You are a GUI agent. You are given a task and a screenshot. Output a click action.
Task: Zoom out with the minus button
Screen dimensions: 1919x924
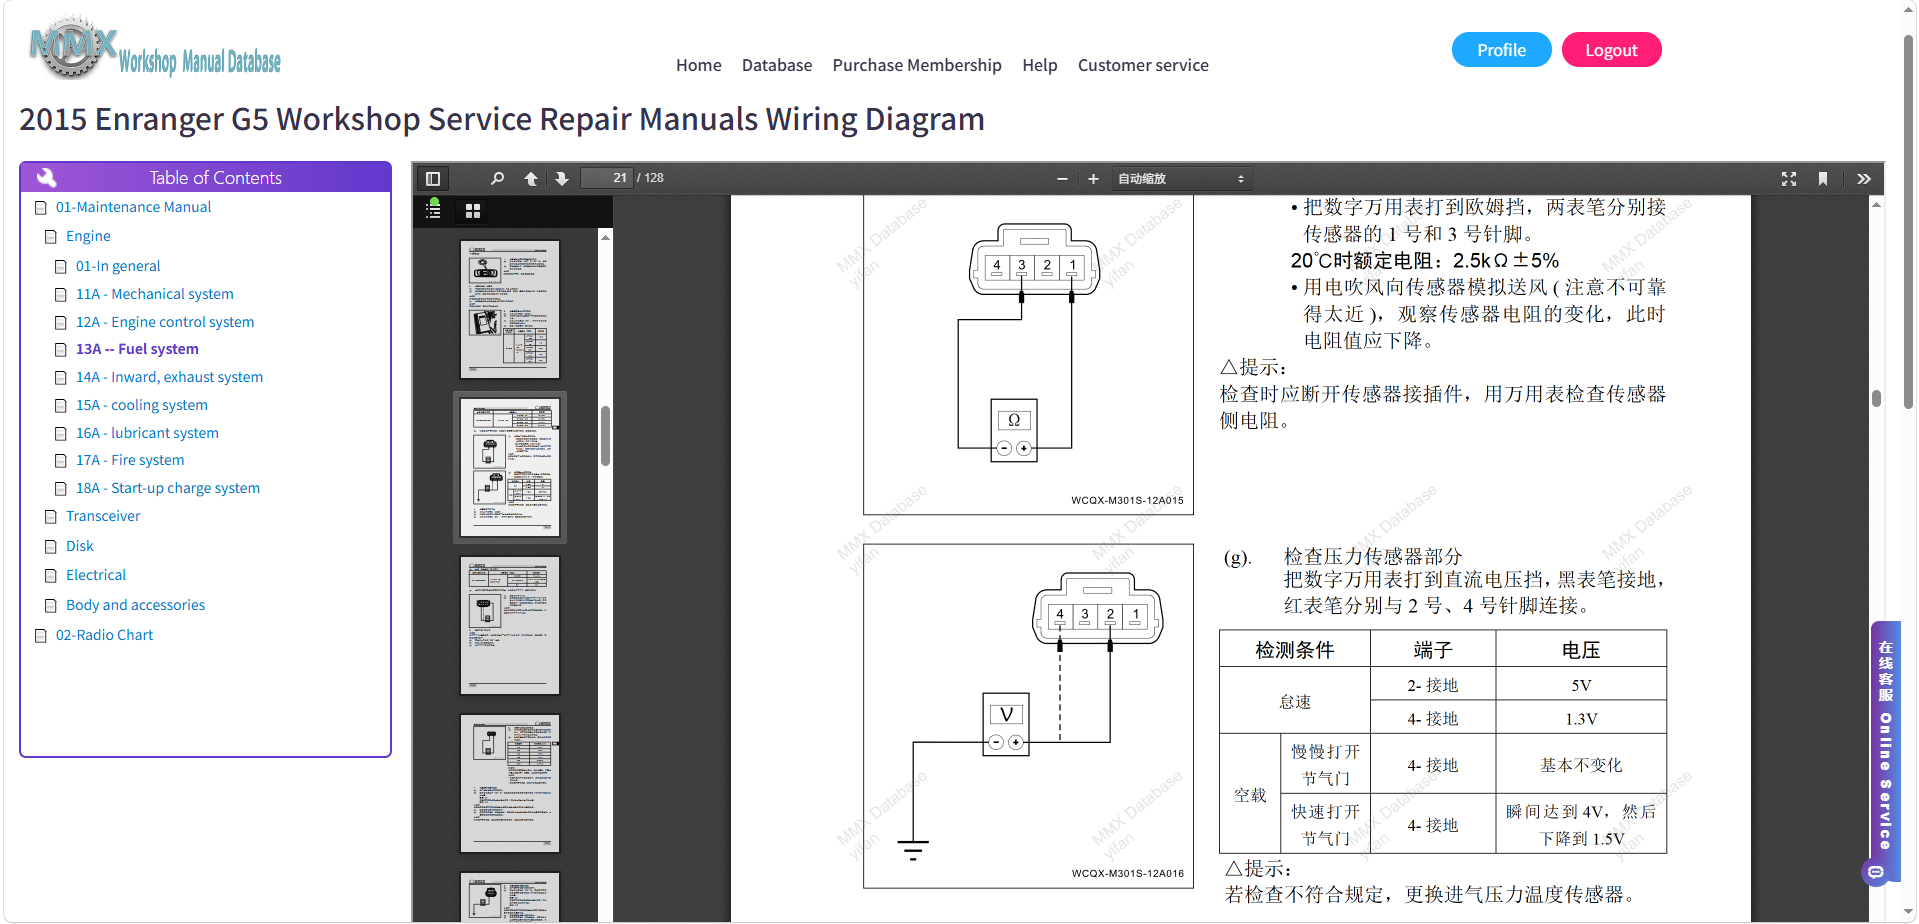pos(1062,179)
